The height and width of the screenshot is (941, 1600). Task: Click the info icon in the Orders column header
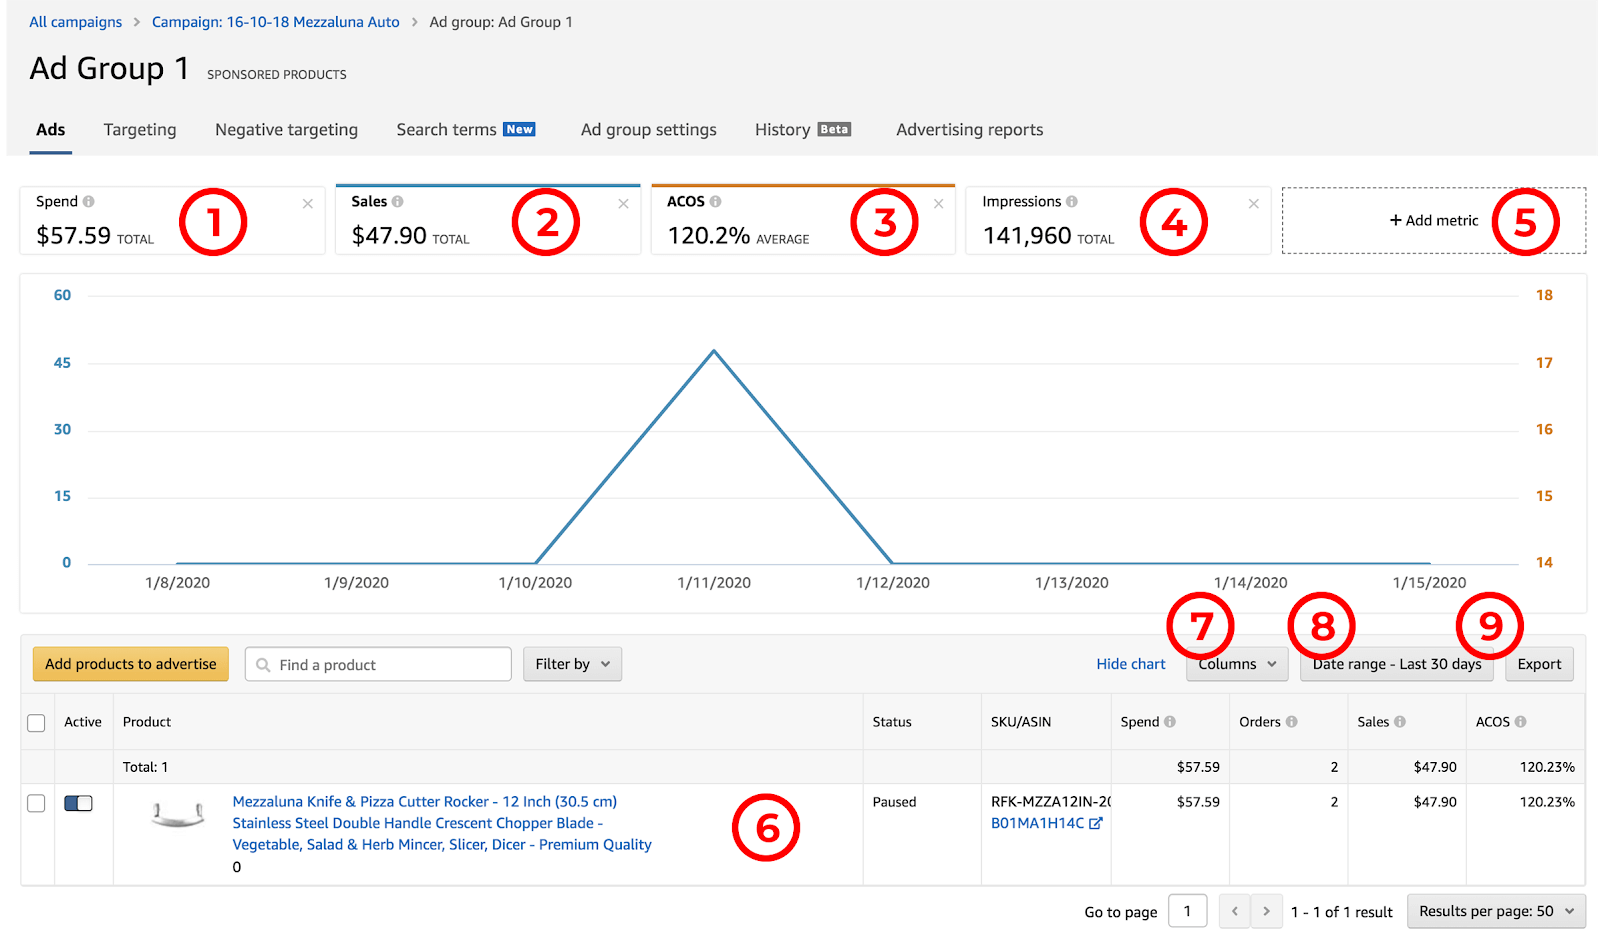click(x=1291, y=721)
